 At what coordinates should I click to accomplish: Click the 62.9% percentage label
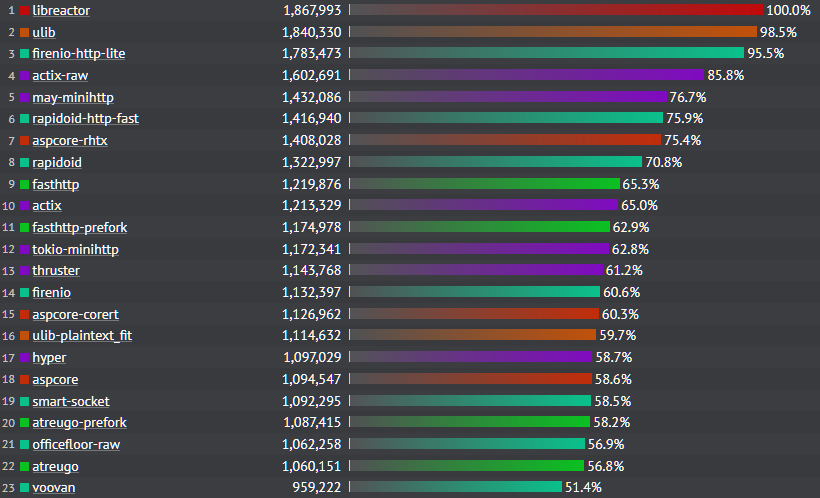coord(631,228)
